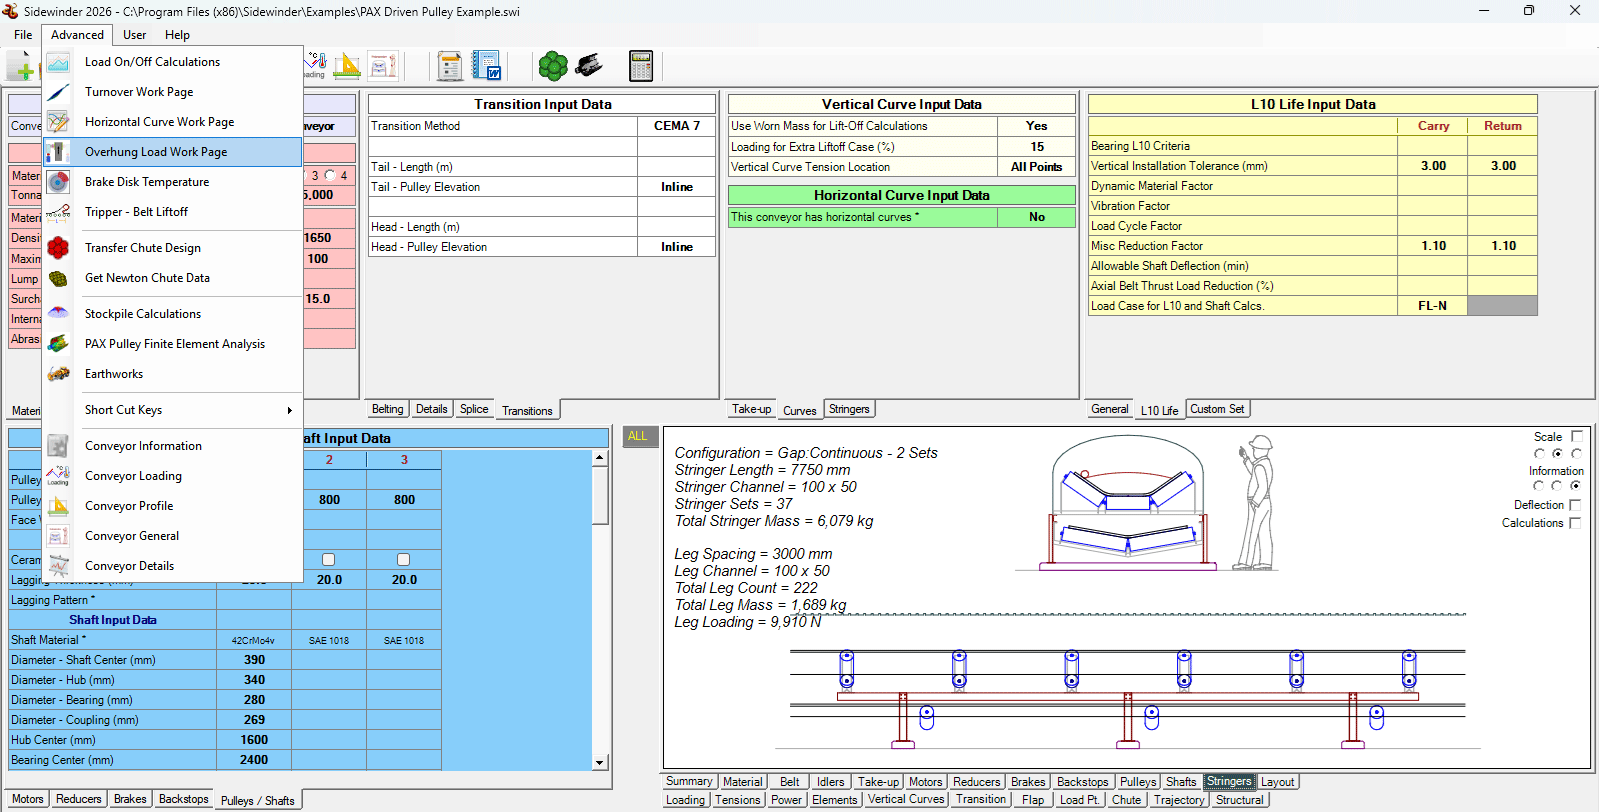Click the Conveyor General menu icon
1599x812 pixels.
(x=58, y=536)
